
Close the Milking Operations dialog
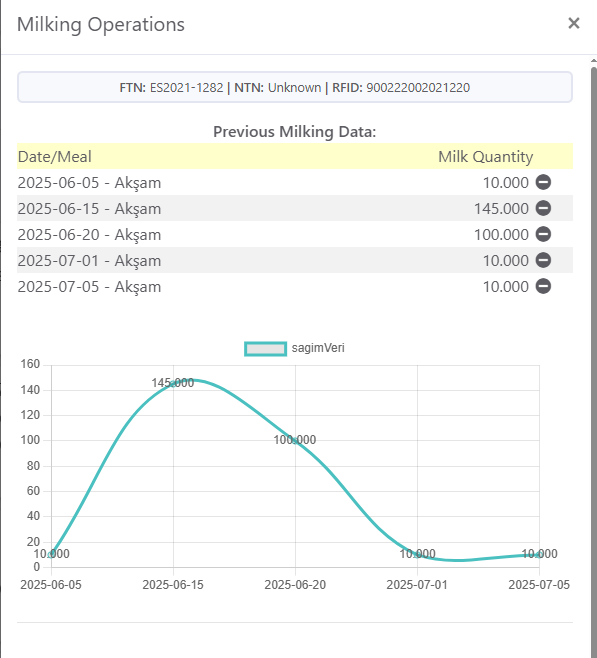[574, 23]
